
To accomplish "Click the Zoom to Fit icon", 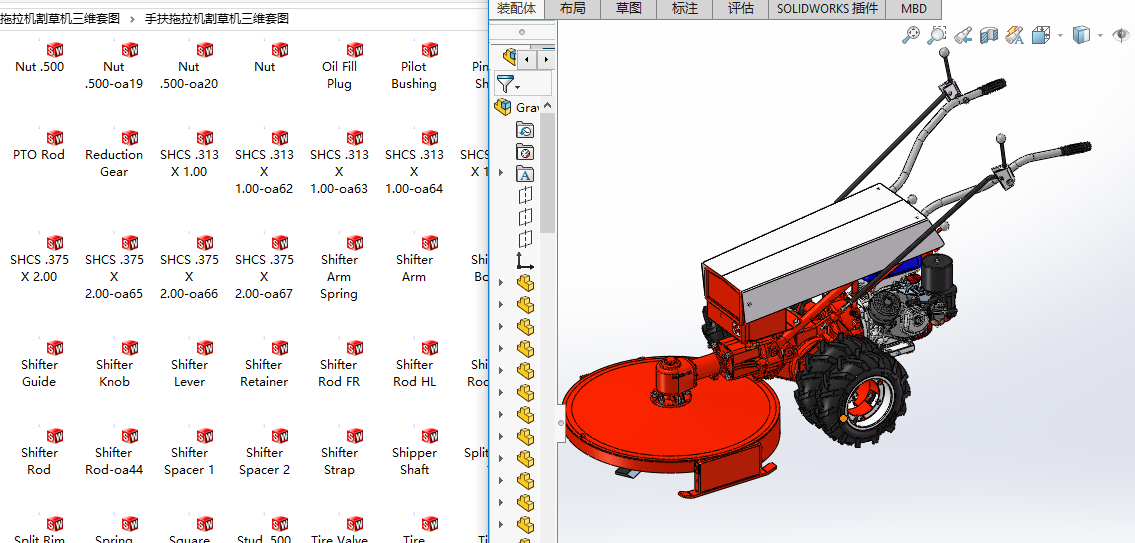I will click(x=911, y=35).
